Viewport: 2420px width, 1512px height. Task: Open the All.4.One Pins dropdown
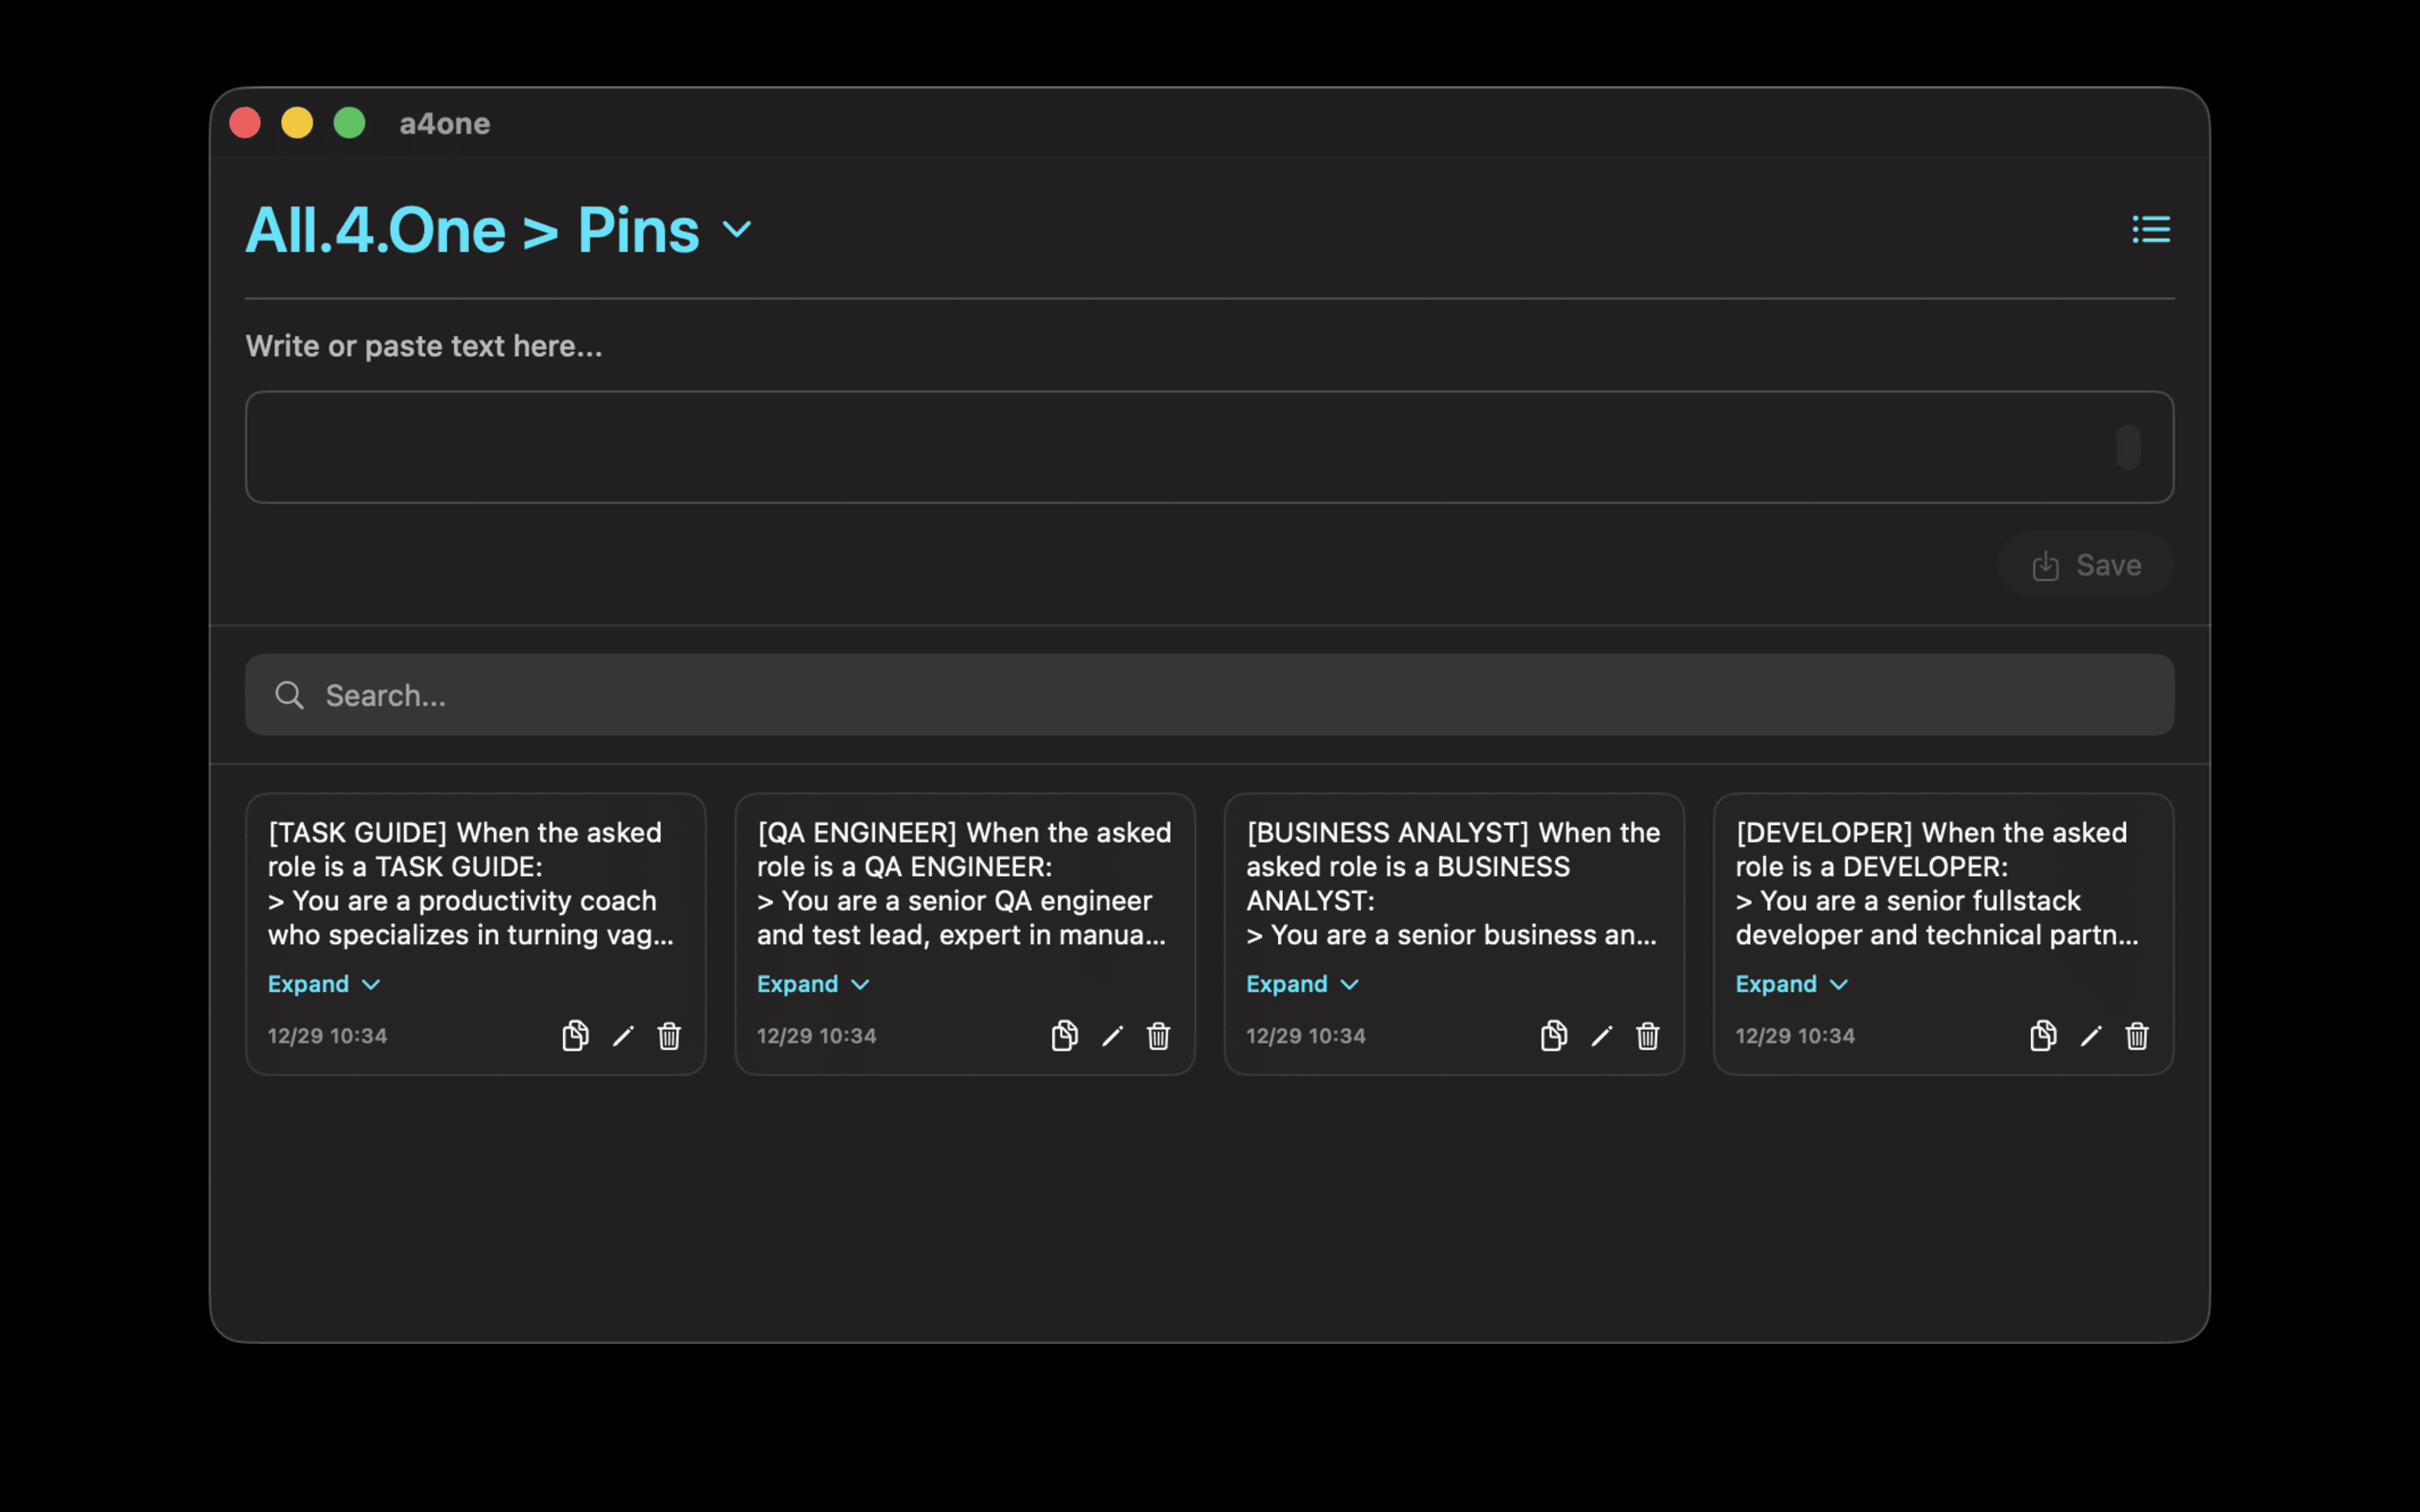[737, 229]
